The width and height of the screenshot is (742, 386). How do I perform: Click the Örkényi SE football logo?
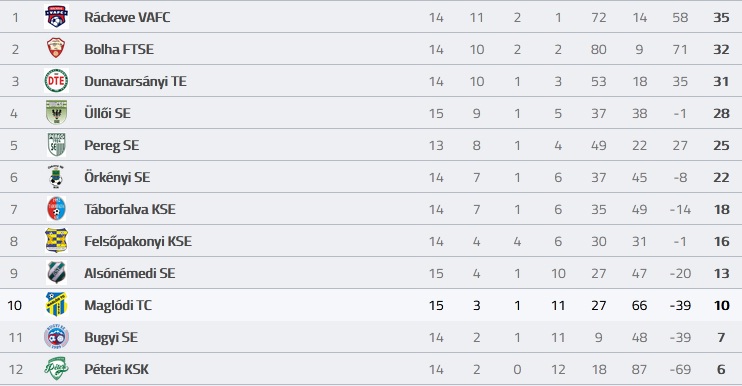click(56, 177)
